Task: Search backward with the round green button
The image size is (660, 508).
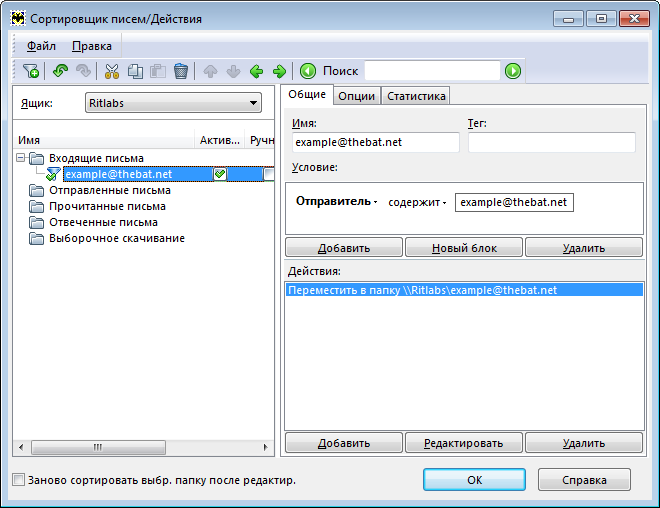Action: 308,71
